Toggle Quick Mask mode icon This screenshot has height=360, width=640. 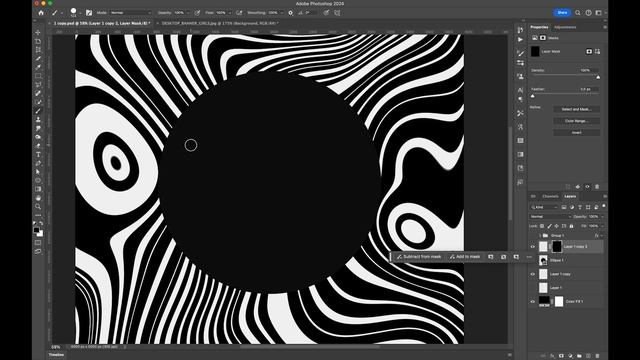coord(38,242)
